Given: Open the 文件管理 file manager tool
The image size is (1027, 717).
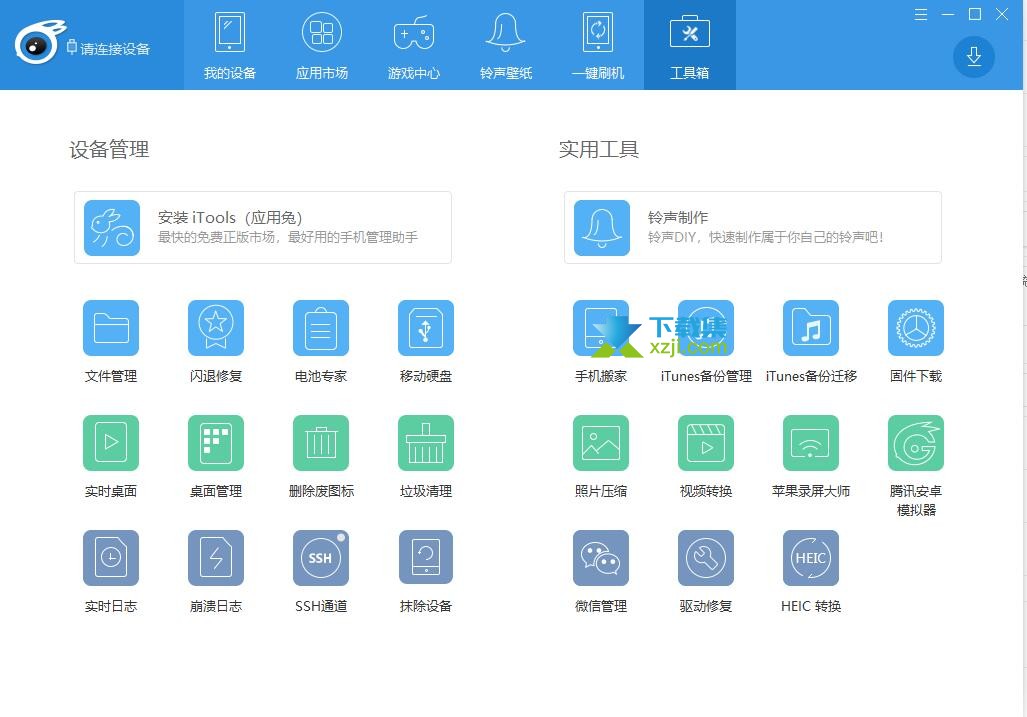Looking at the screenshot, I should click(111, 328).
